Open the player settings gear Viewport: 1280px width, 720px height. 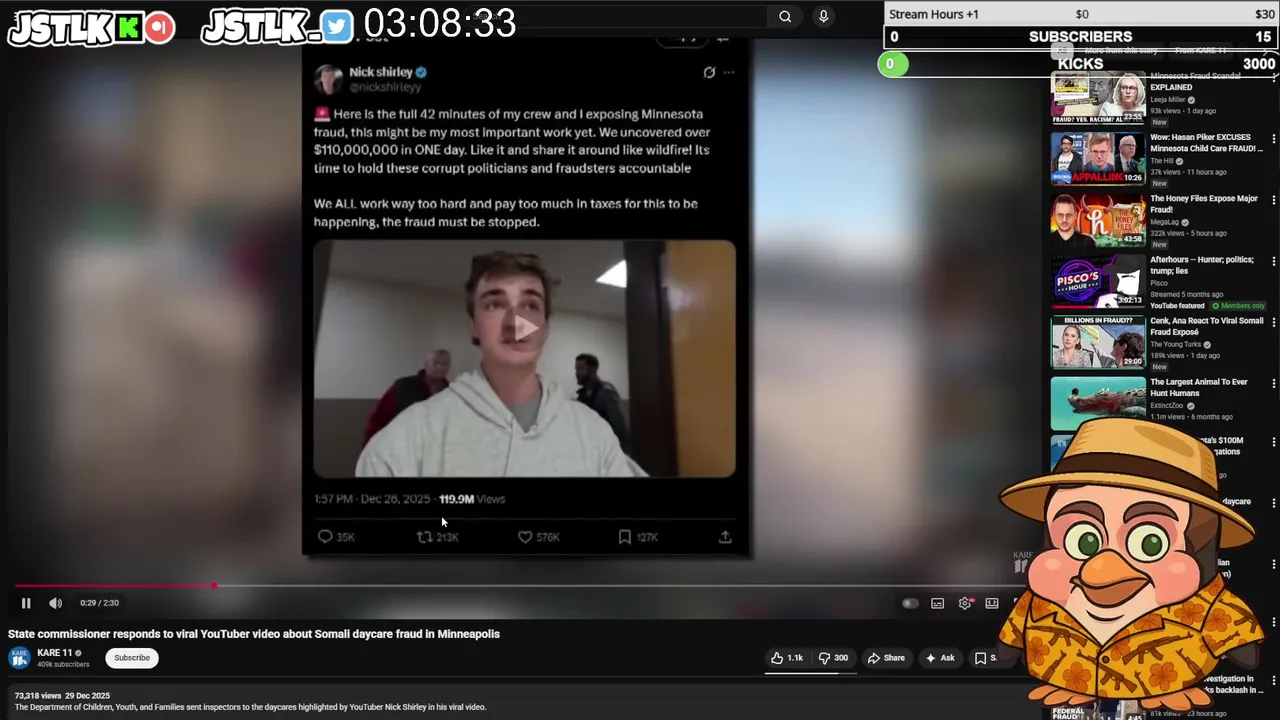click(965, 603)
